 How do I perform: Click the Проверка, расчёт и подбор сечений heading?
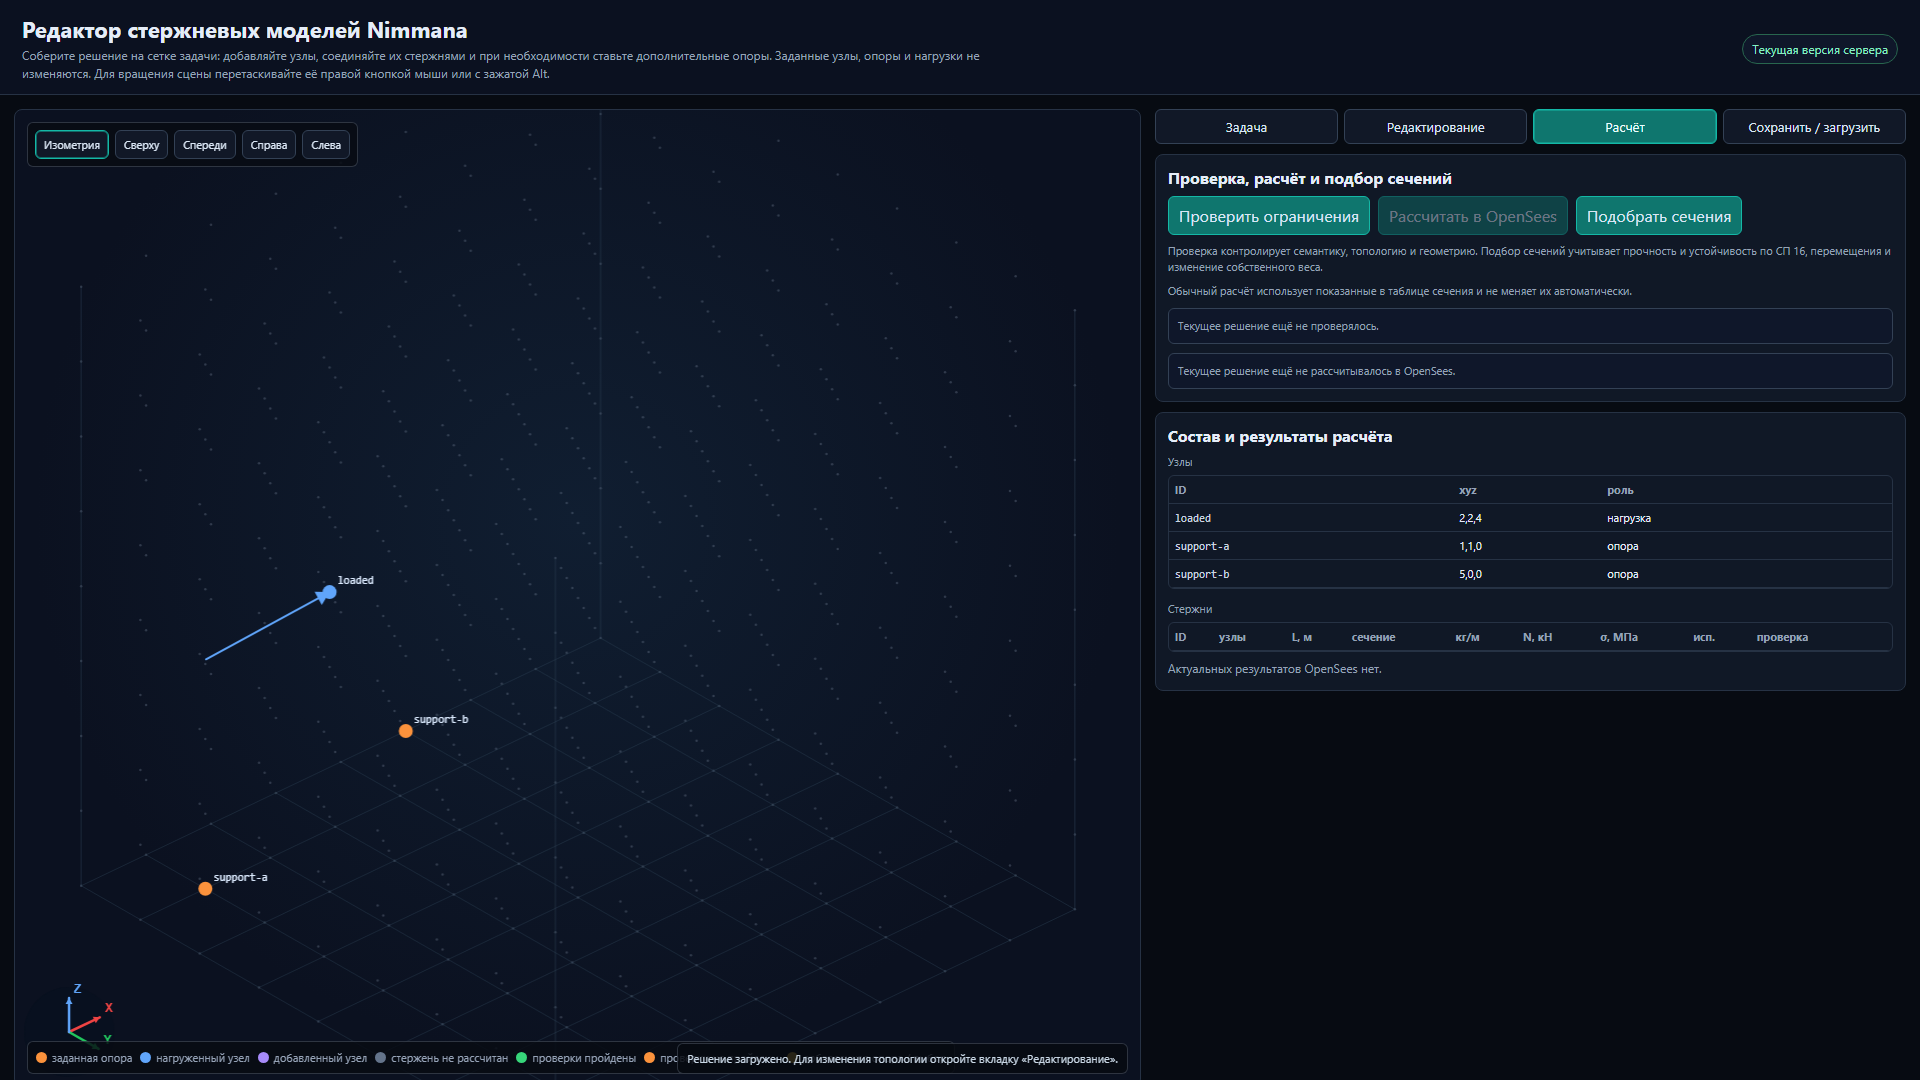[1310, 179]
